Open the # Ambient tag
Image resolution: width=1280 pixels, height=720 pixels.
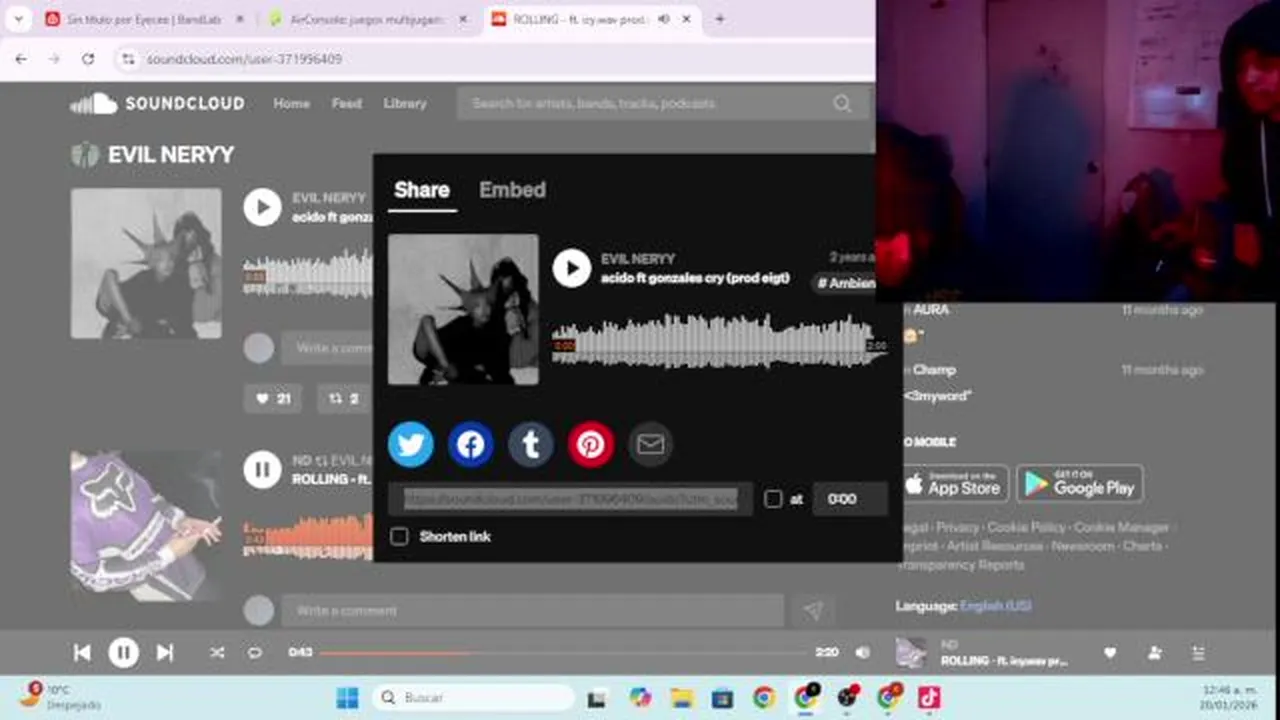tap(846, 283)
